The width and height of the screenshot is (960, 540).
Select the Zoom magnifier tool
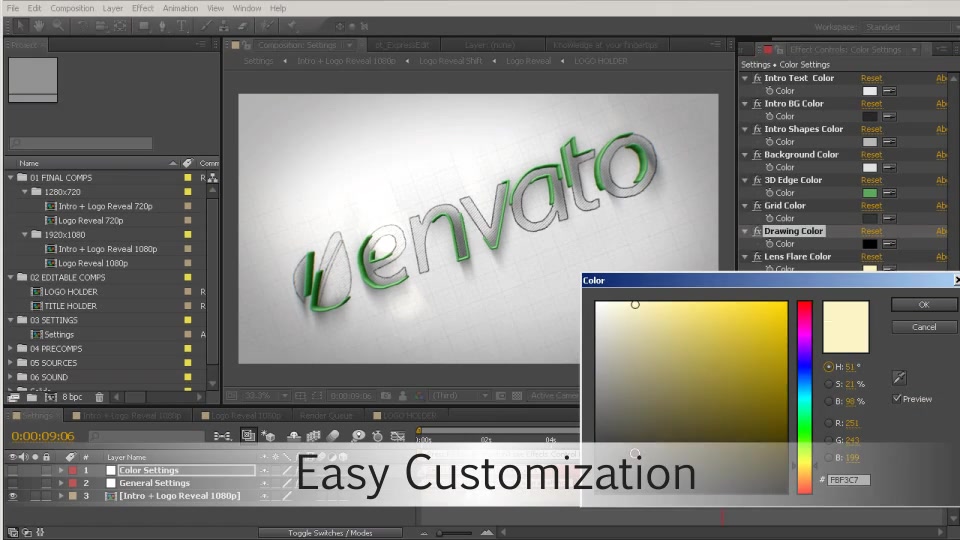pos(58,26)
